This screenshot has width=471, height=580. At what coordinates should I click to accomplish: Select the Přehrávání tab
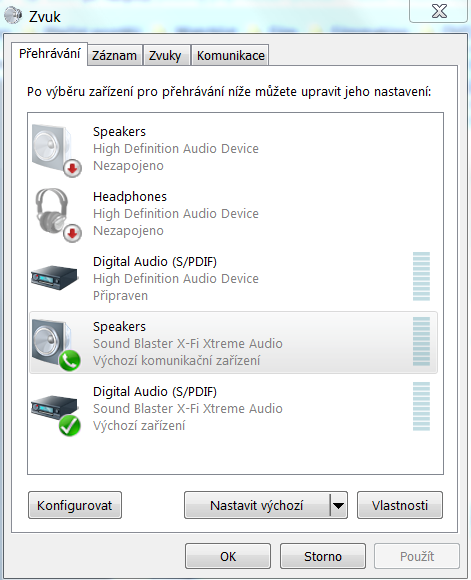(50, 54)
